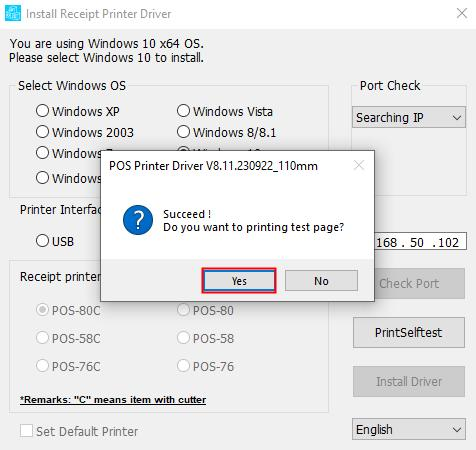Choose Windows 2003 as the OS
This screenshot has width=476, height=450.
[85, 132]
